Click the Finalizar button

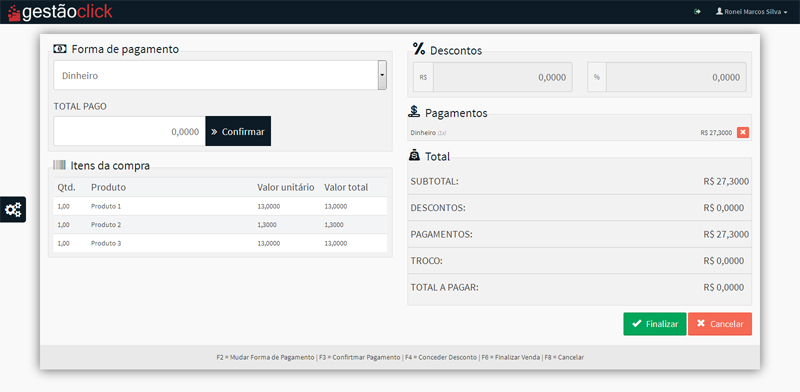655,324
